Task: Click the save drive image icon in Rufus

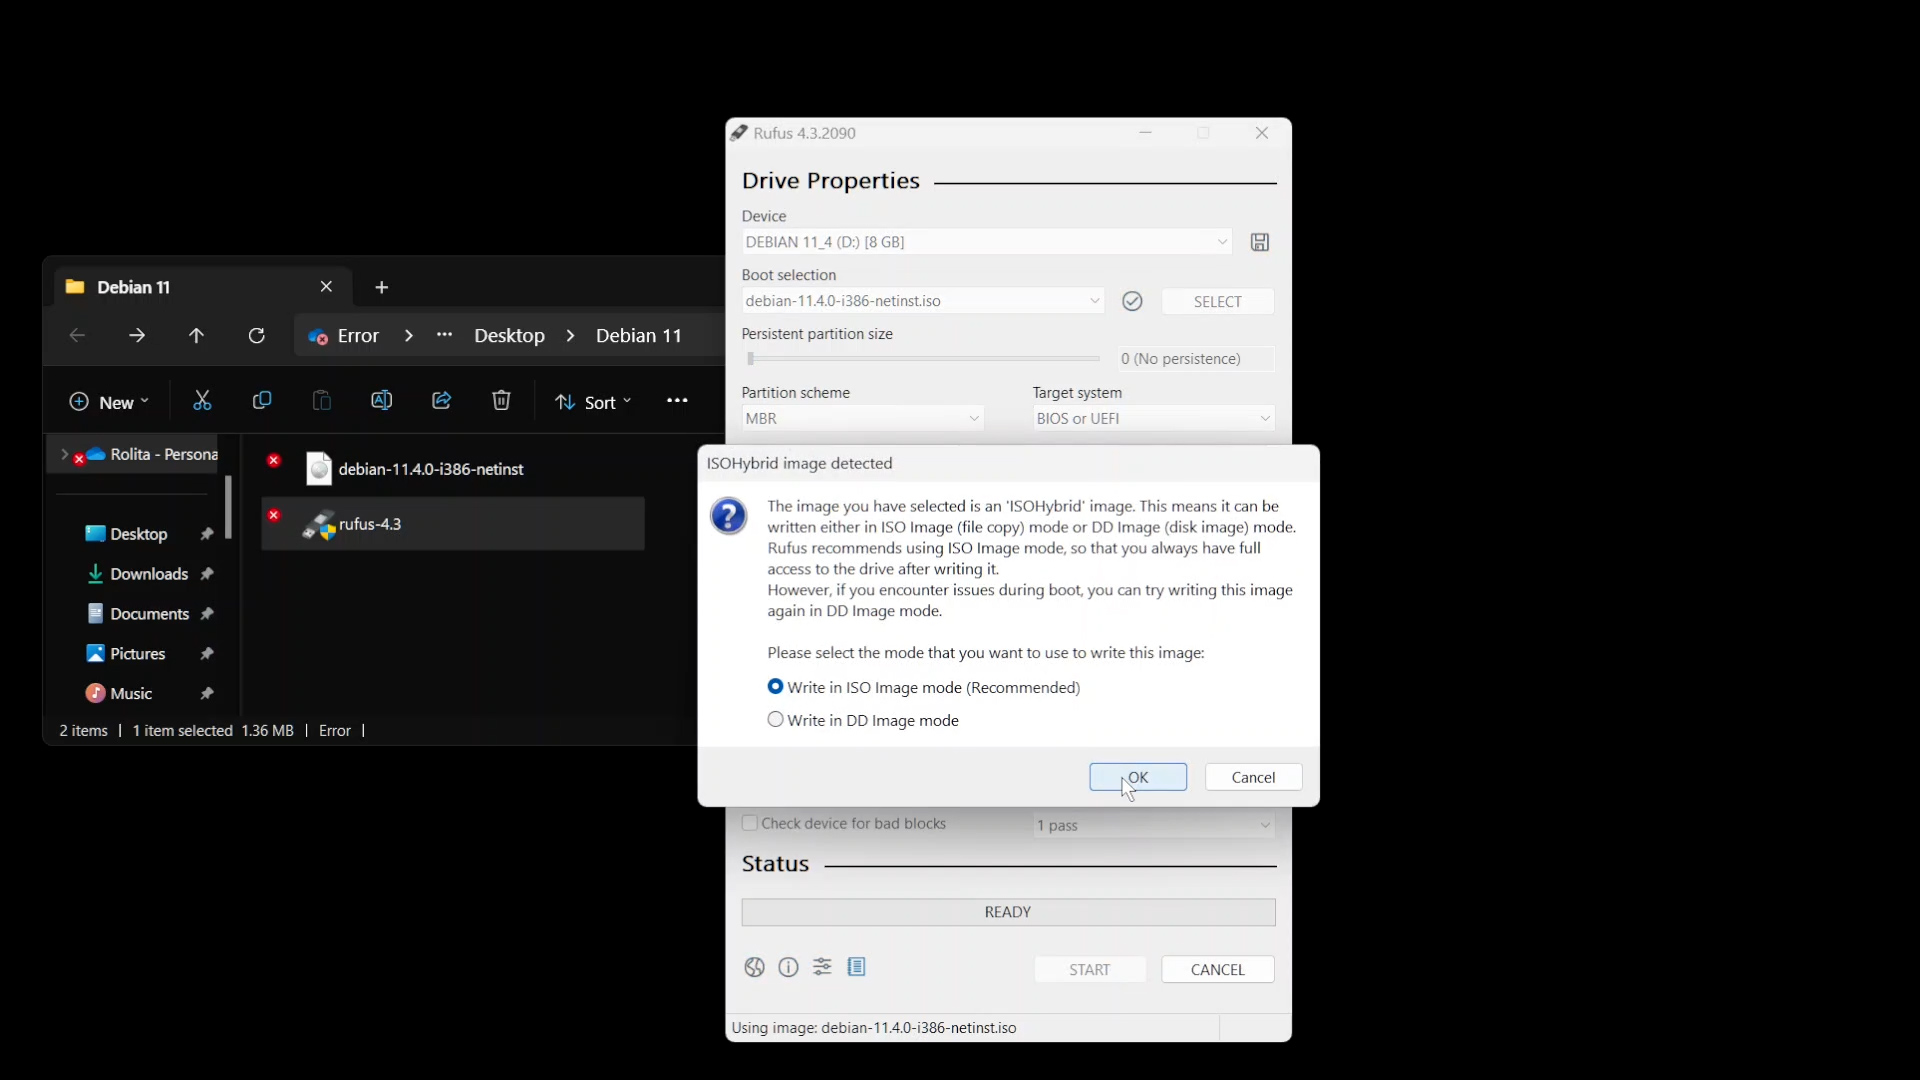Action: pyautogui.click(x=1260, y=242)
